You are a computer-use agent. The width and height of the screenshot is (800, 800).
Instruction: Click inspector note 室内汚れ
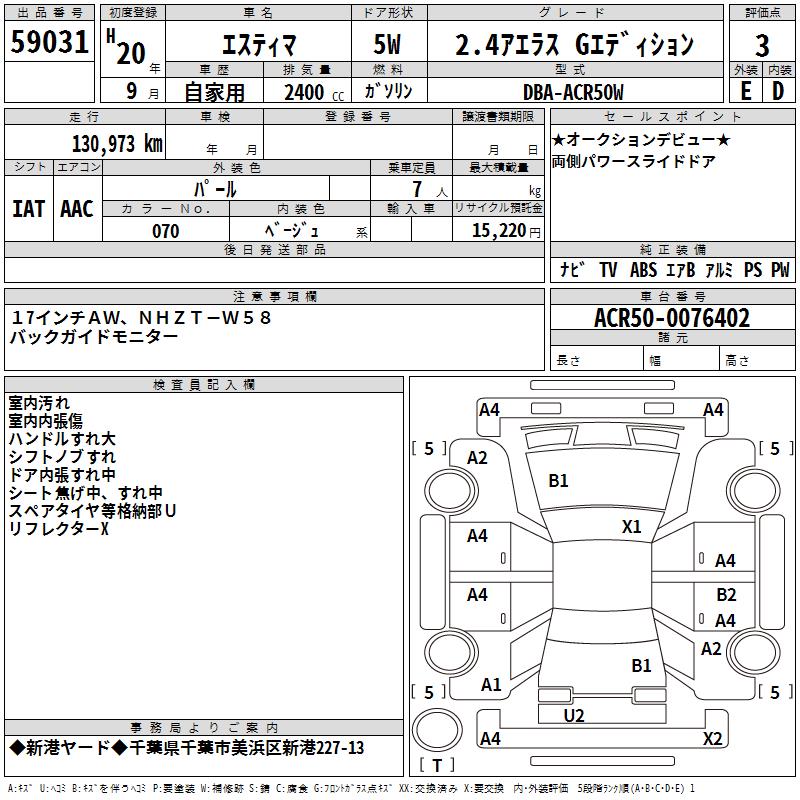[x=39, y=403]
